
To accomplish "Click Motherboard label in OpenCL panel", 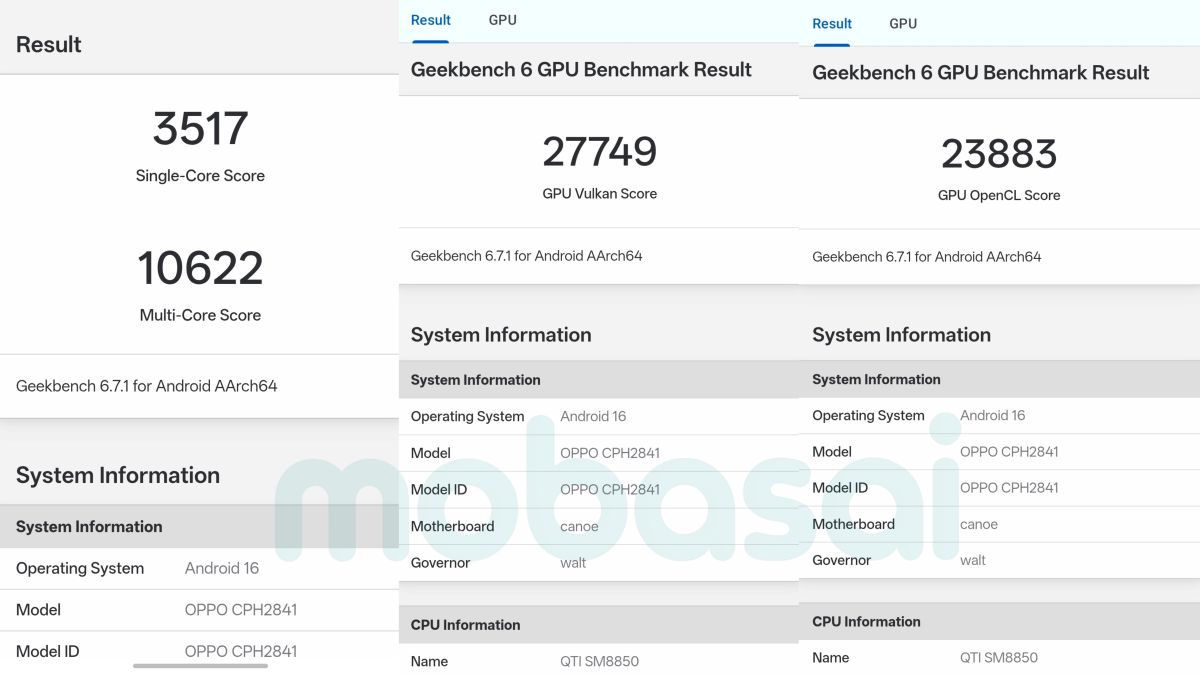I will 853,524.
